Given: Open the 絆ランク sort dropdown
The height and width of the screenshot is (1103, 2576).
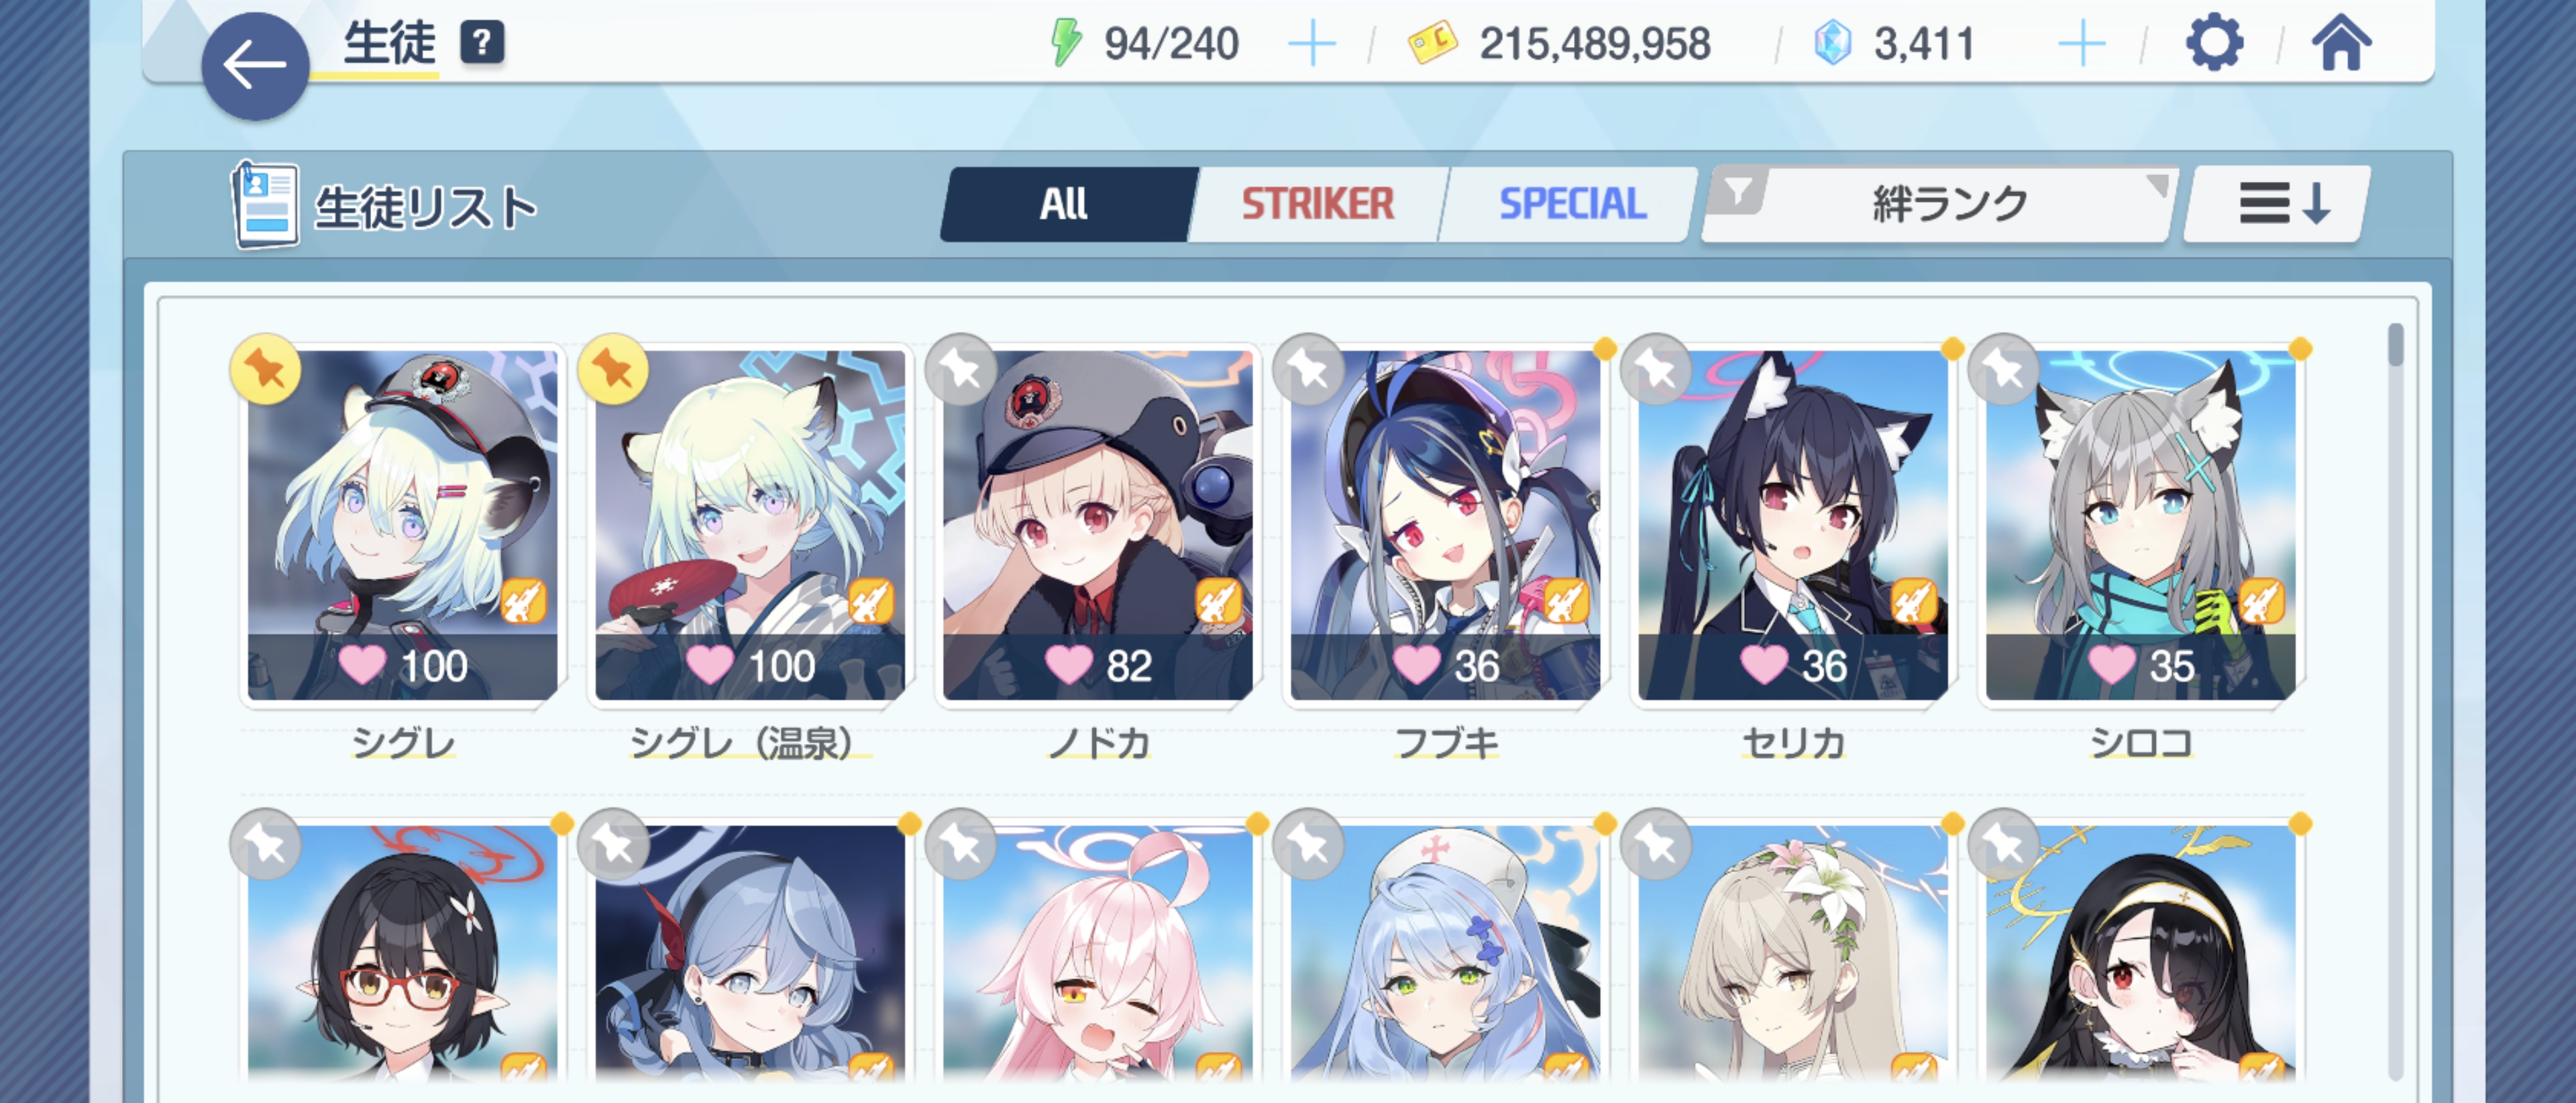Looking at the screenshot, I should [x=1939, y=204].
